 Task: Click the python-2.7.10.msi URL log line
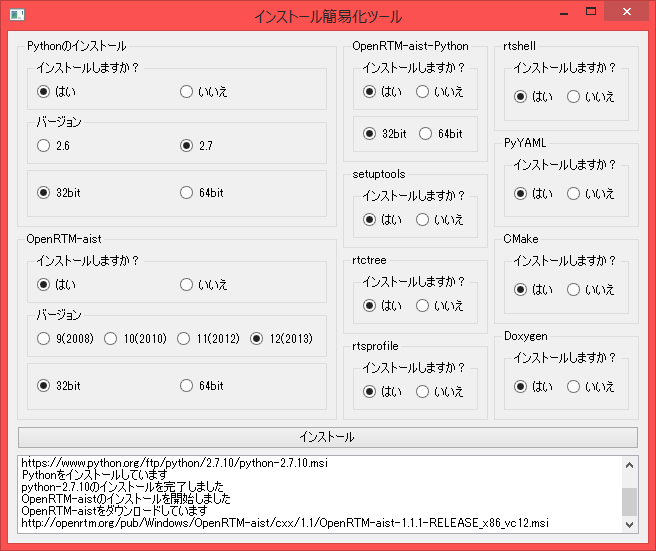click(174, 463)
